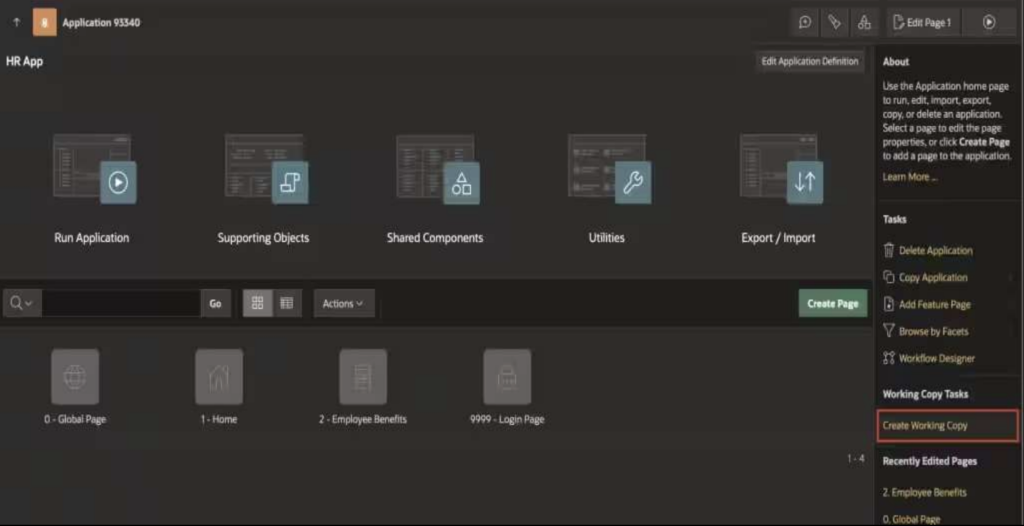Click the run page play button in top toolbar
The width and height of the screenshot is (1024, 526).
tap(988, 22)
